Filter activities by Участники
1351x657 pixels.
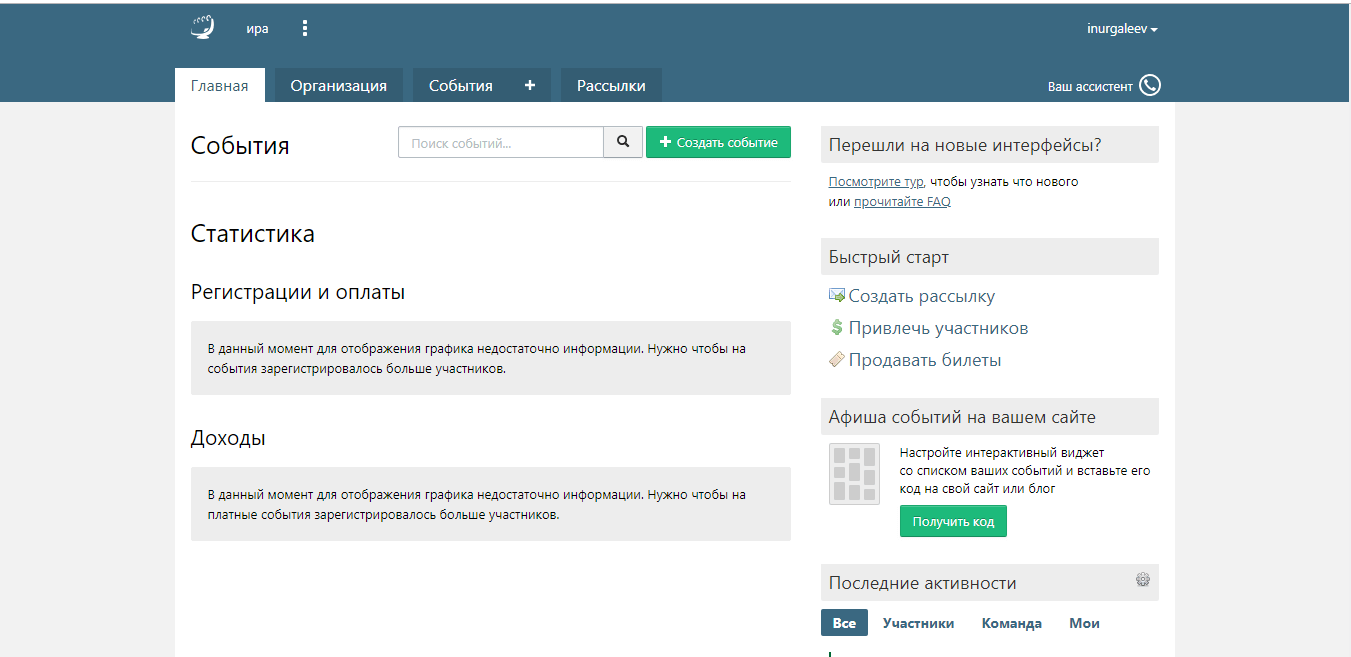[918, 623]
